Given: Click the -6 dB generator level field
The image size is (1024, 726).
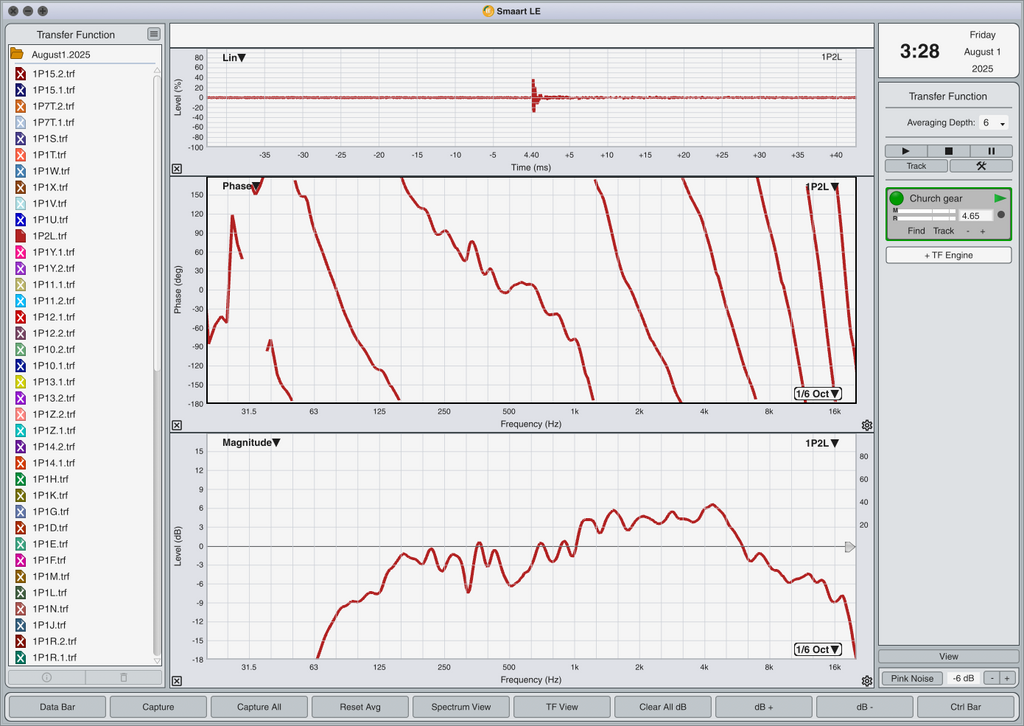Looking at the screenshot, I should pos(963,678).
